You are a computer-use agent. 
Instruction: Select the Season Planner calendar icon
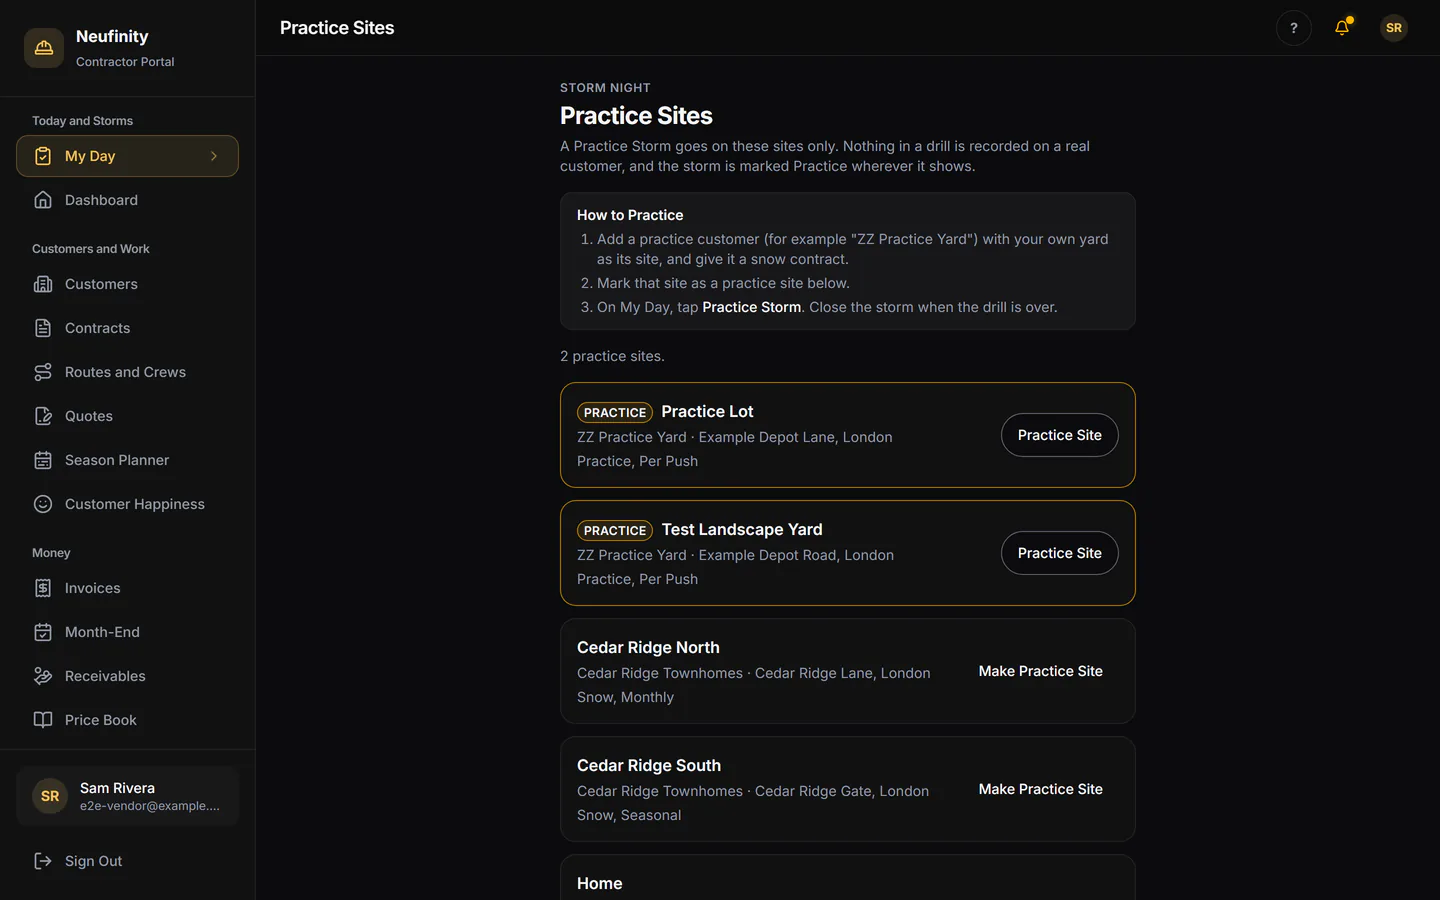(x=43, y=460)
